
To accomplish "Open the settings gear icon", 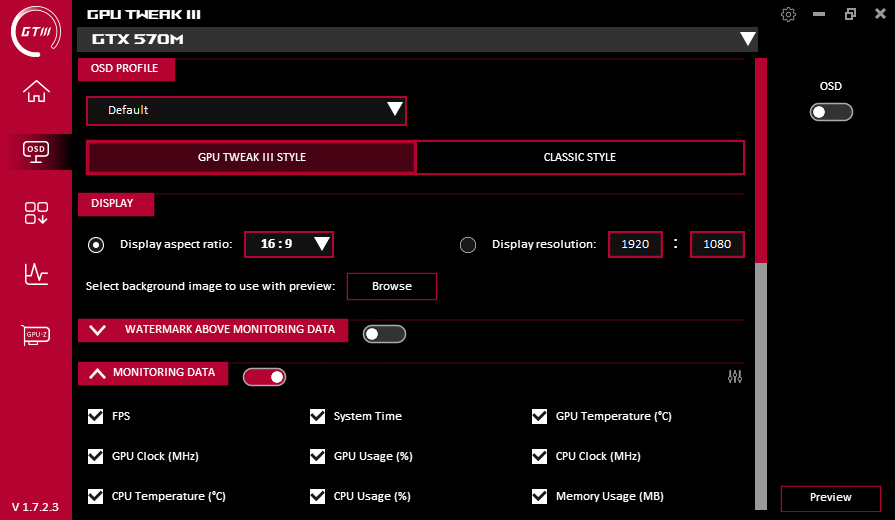I will click(x=788, y=14).
